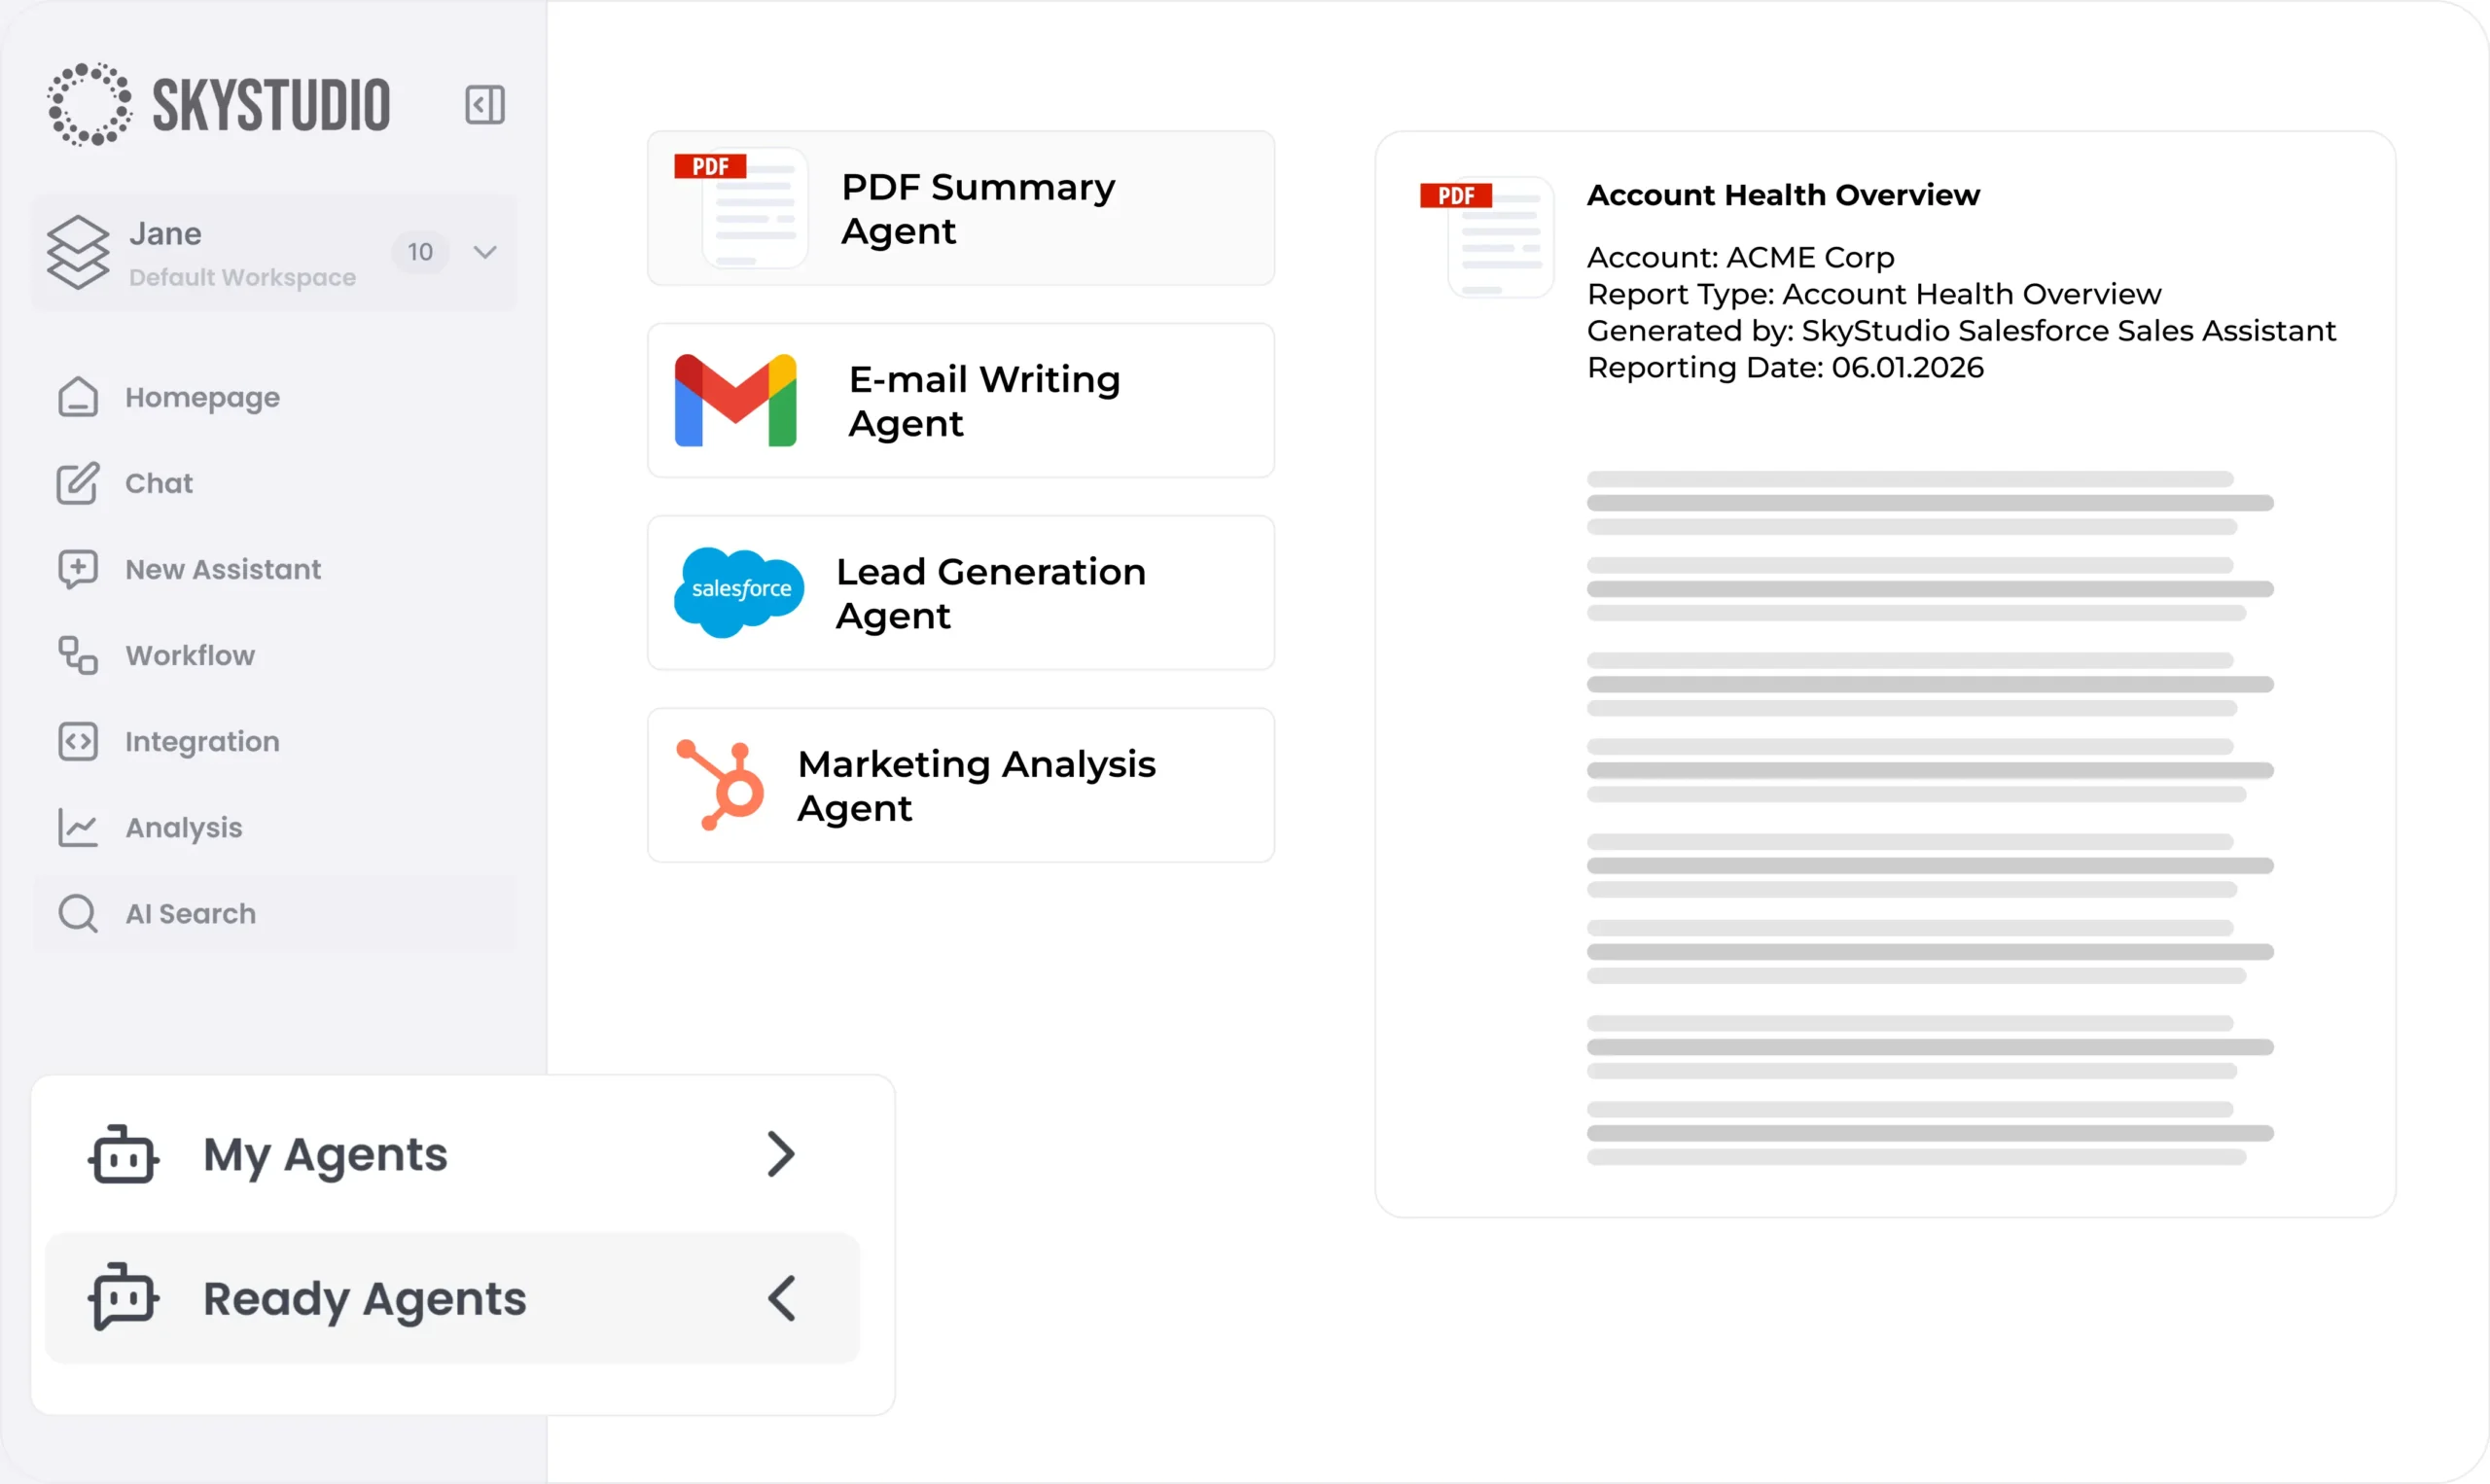This screenshot has height=1484, width=2490.
Task: Click the SkyStudio logo
Action: [220, 104]
